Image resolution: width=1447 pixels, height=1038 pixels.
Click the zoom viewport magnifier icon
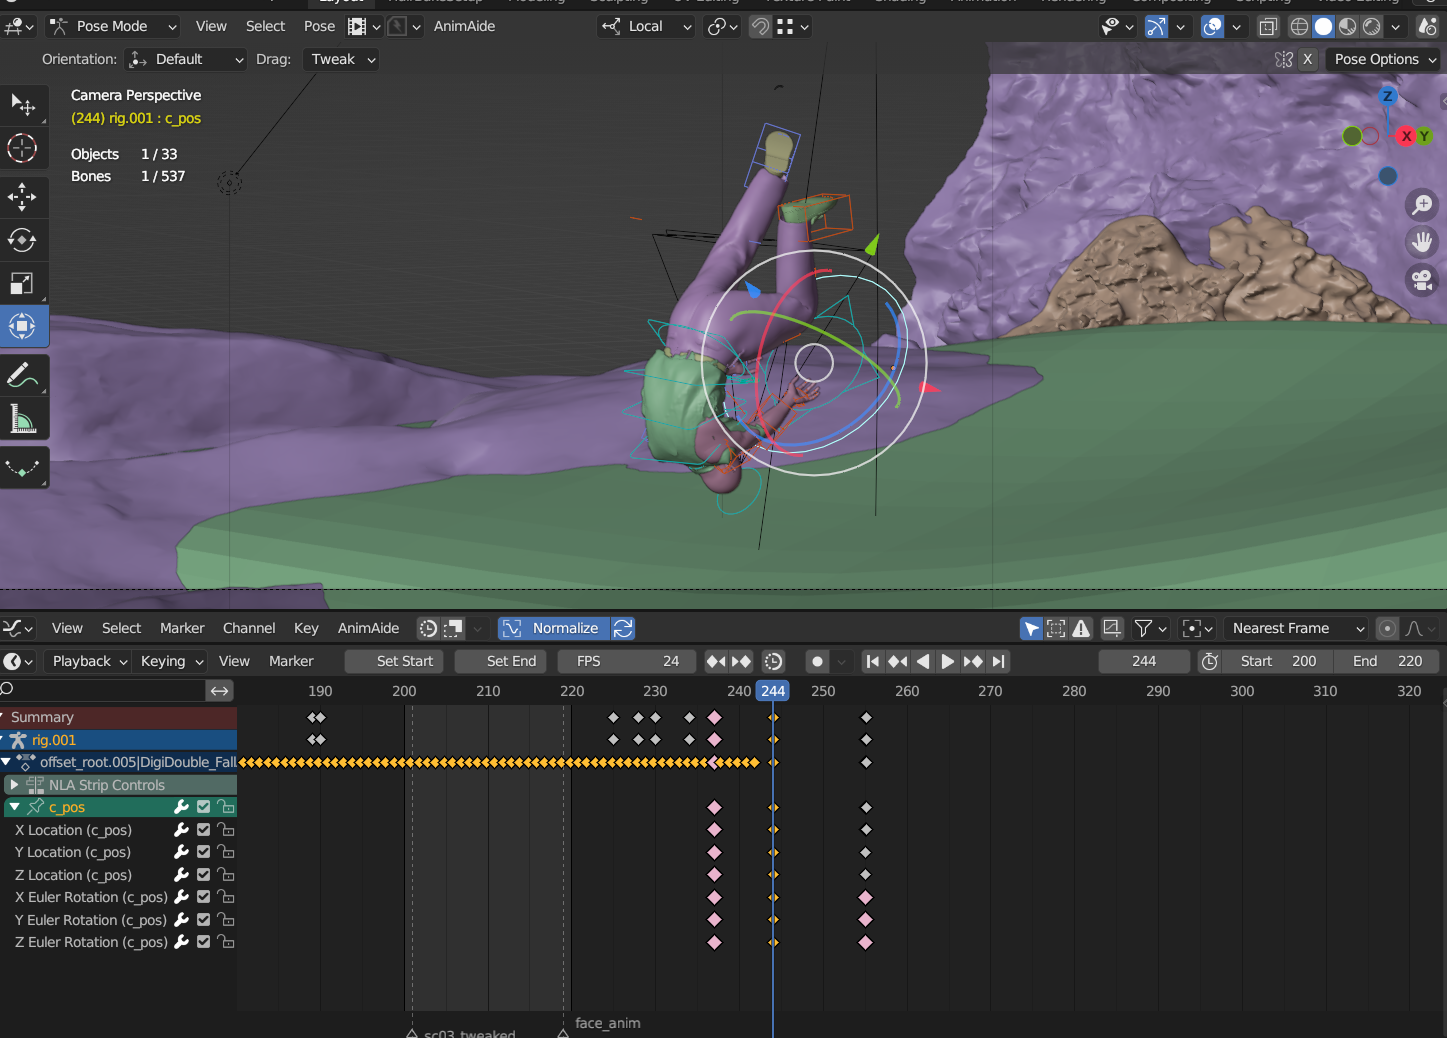tap(1421, 205)
